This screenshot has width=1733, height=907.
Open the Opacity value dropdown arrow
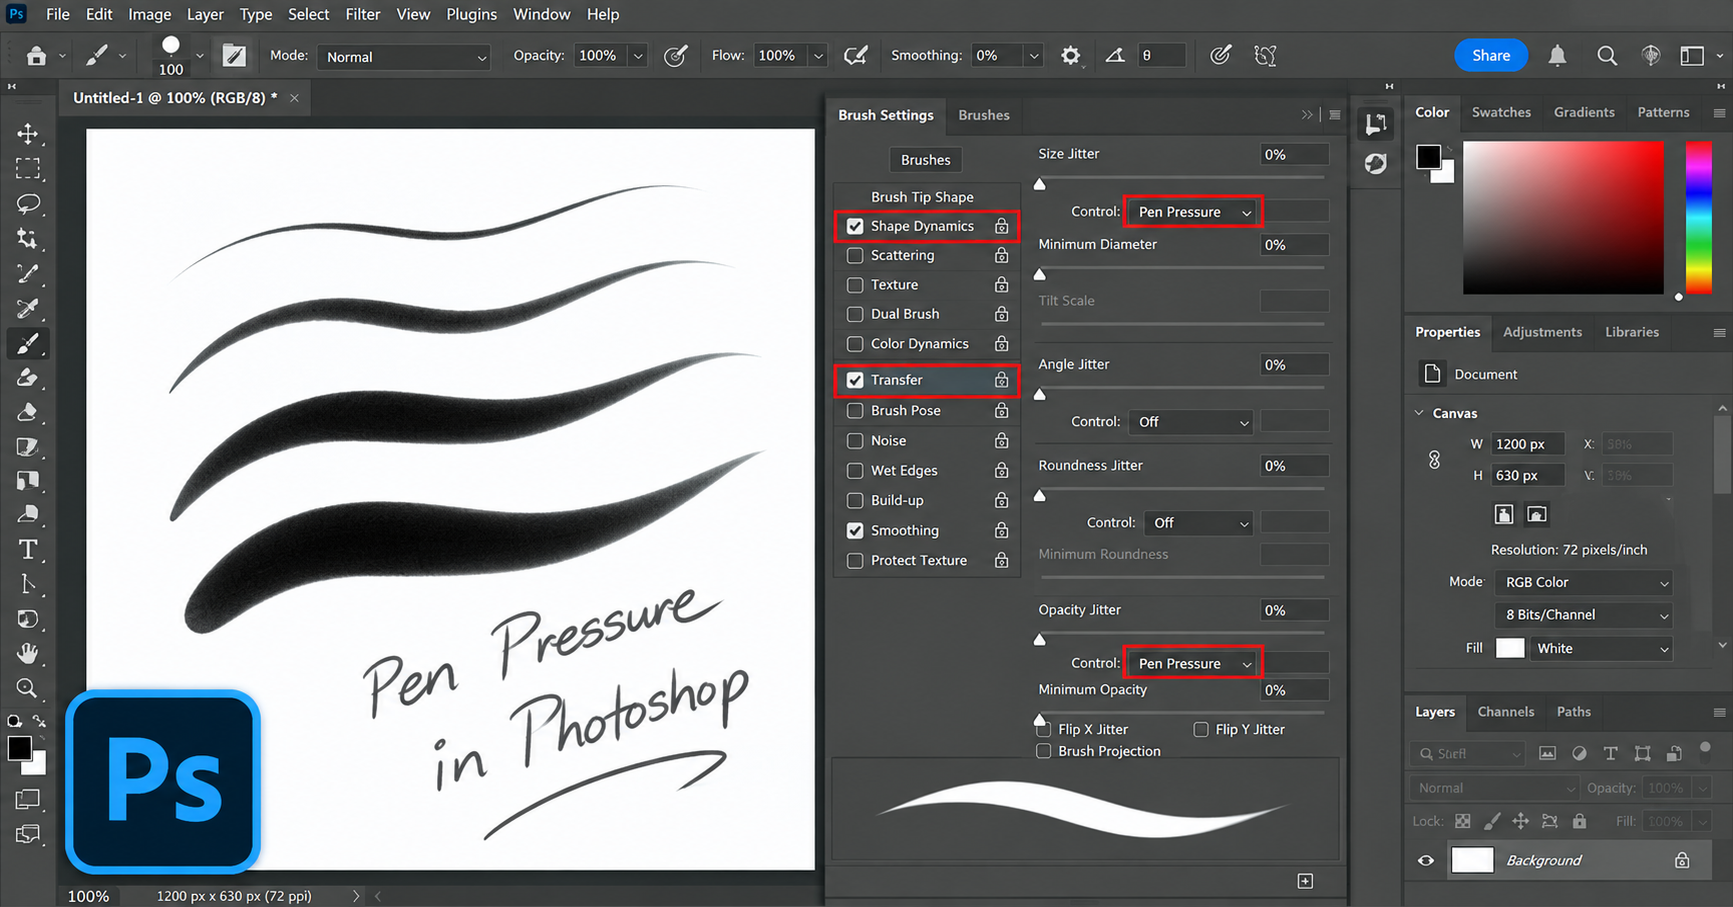638,56
